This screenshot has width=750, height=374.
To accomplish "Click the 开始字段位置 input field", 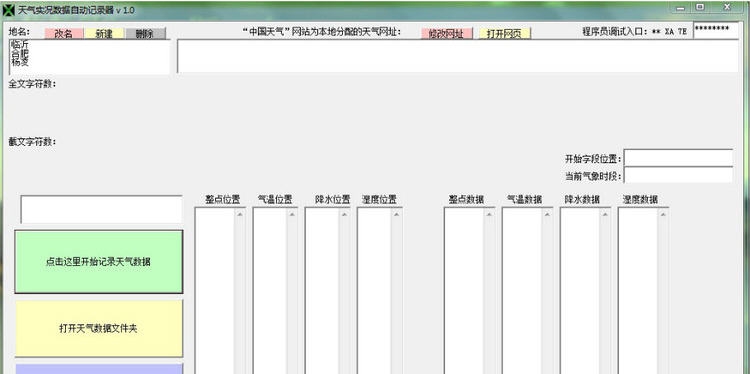I will [x=678, y=158].
